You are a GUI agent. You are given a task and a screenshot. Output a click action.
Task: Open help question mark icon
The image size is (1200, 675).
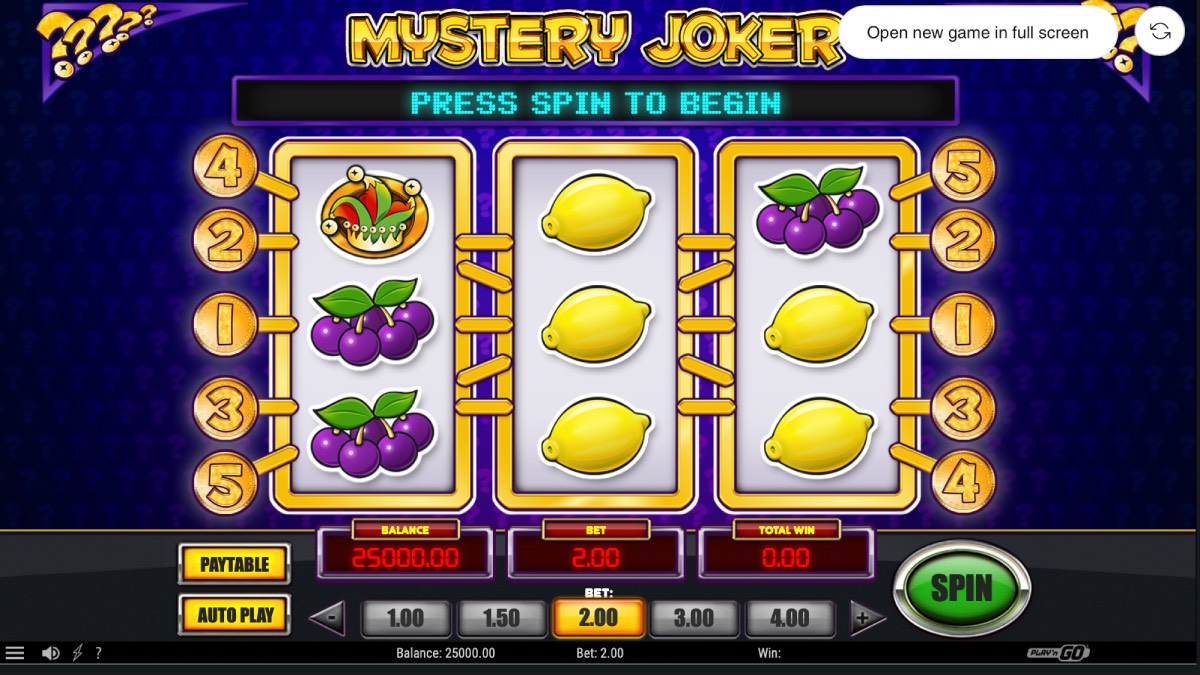(x=98, y=653)
